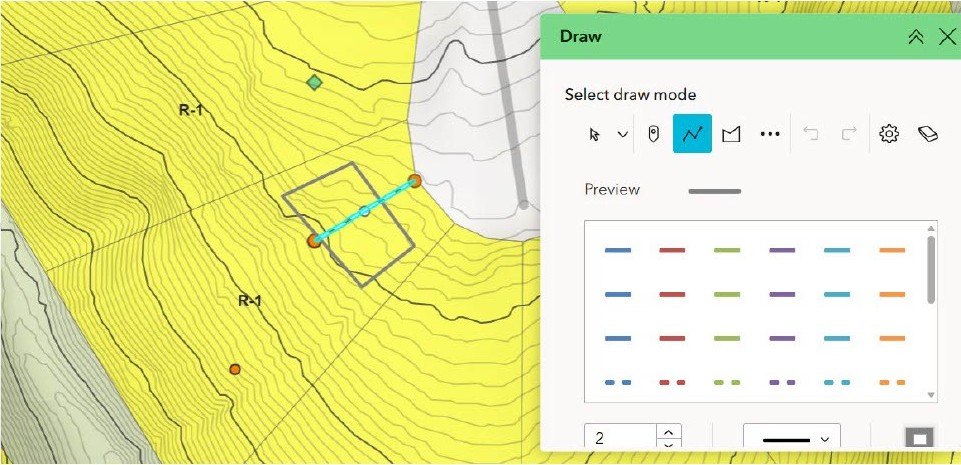
Task: Expand the selection tool dropdown arrow
Action: [x=622, y=134]
